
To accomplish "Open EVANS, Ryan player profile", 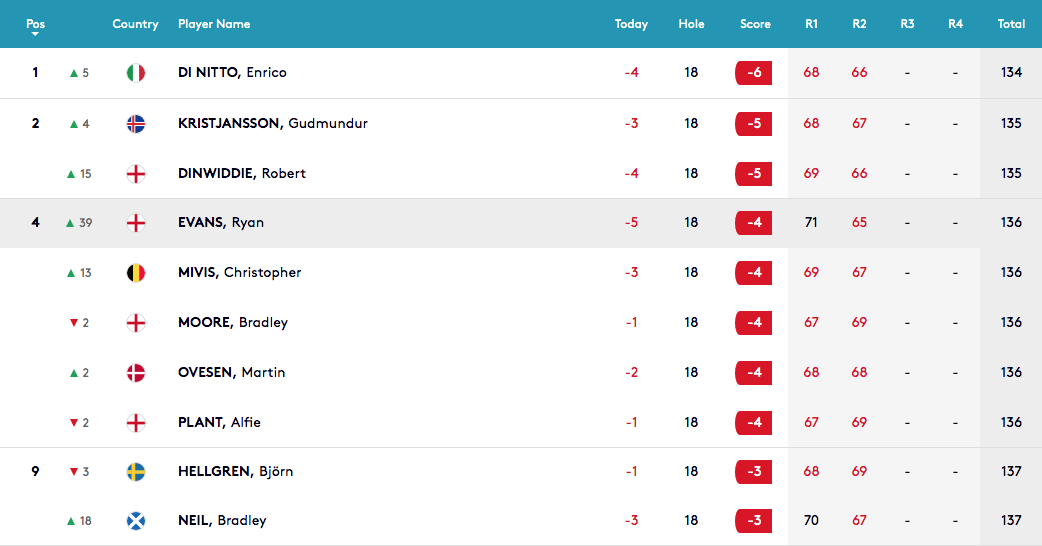I will click(x=221, y=223).
